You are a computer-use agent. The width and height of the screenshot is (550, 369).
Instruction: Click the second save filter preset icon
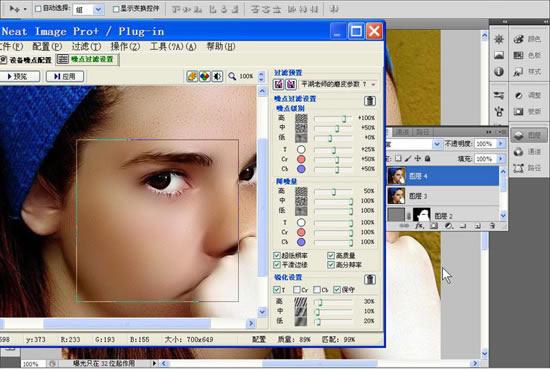pos(291,84)
